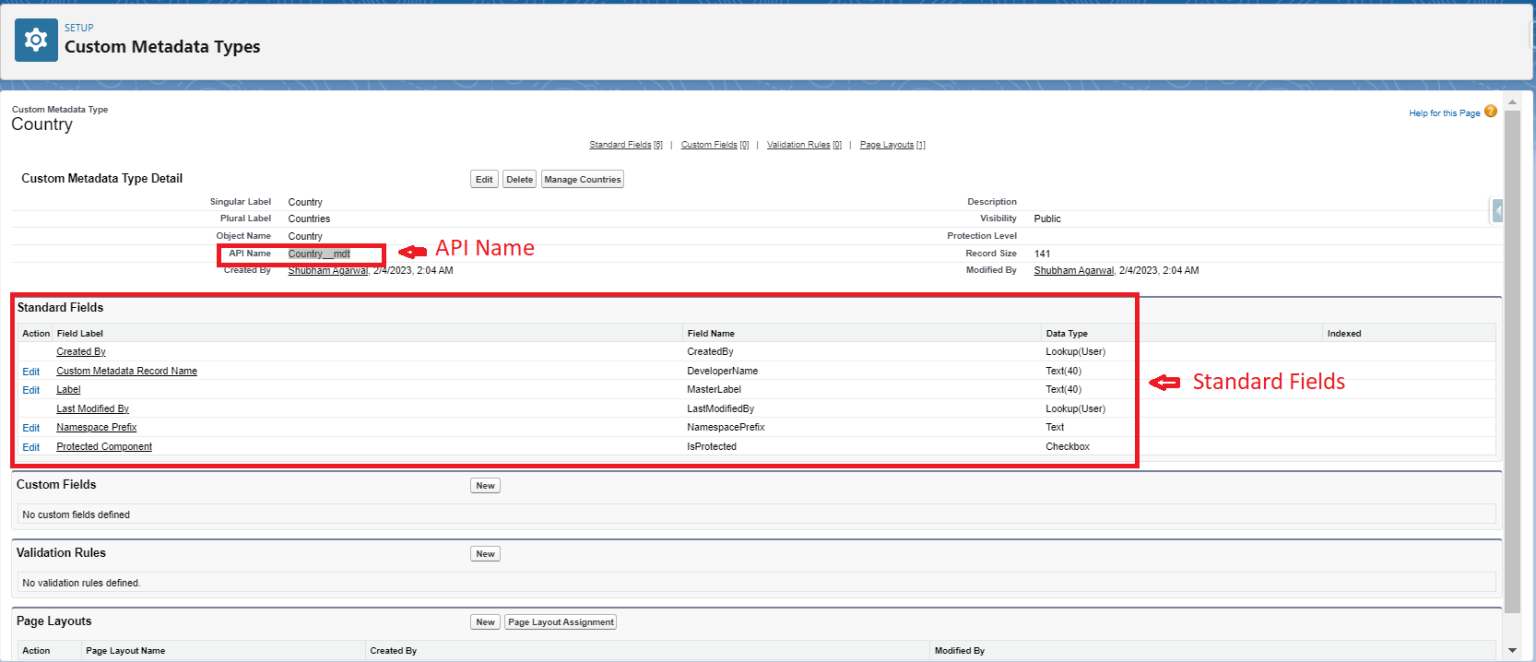Open Help for this Page question mark icon
The image size is (1536, 662).
click(1489, 112)
